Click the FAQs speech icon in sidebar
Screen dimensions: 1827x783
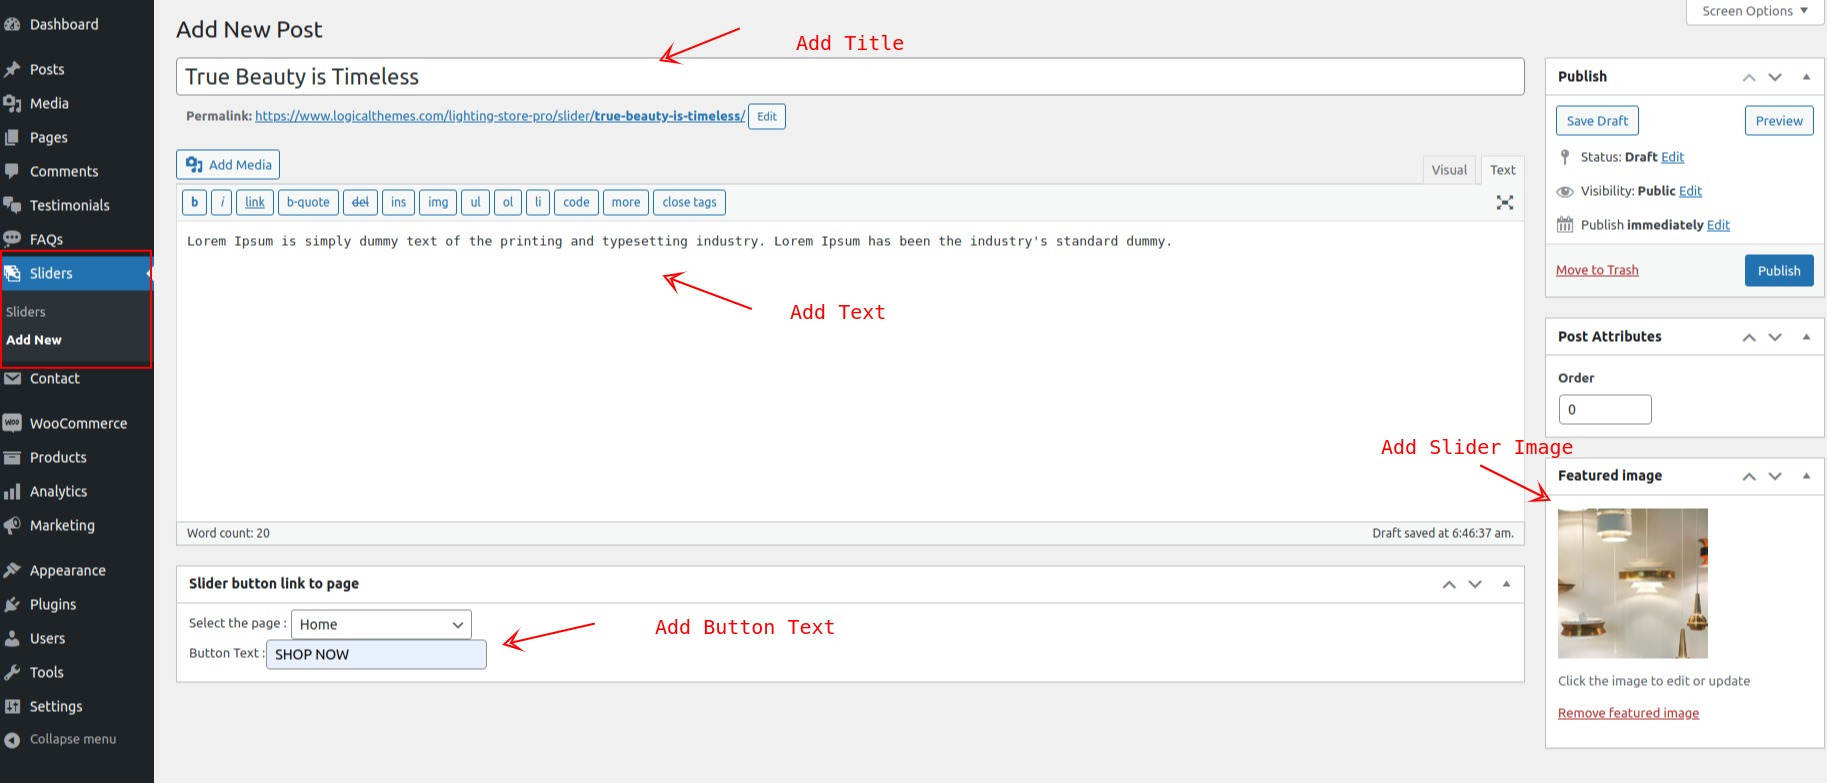(x=12, y=239)
